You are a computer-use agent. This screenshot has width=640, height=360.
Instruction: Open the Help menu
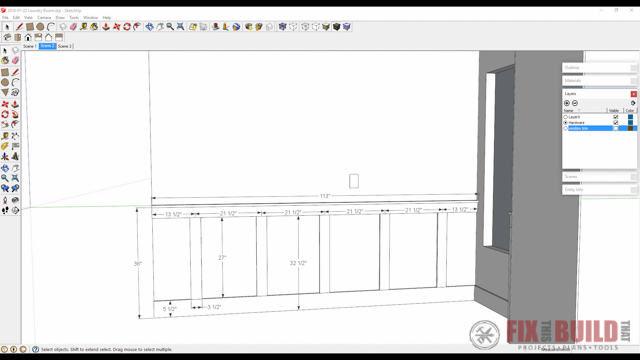tap(107, 18)
